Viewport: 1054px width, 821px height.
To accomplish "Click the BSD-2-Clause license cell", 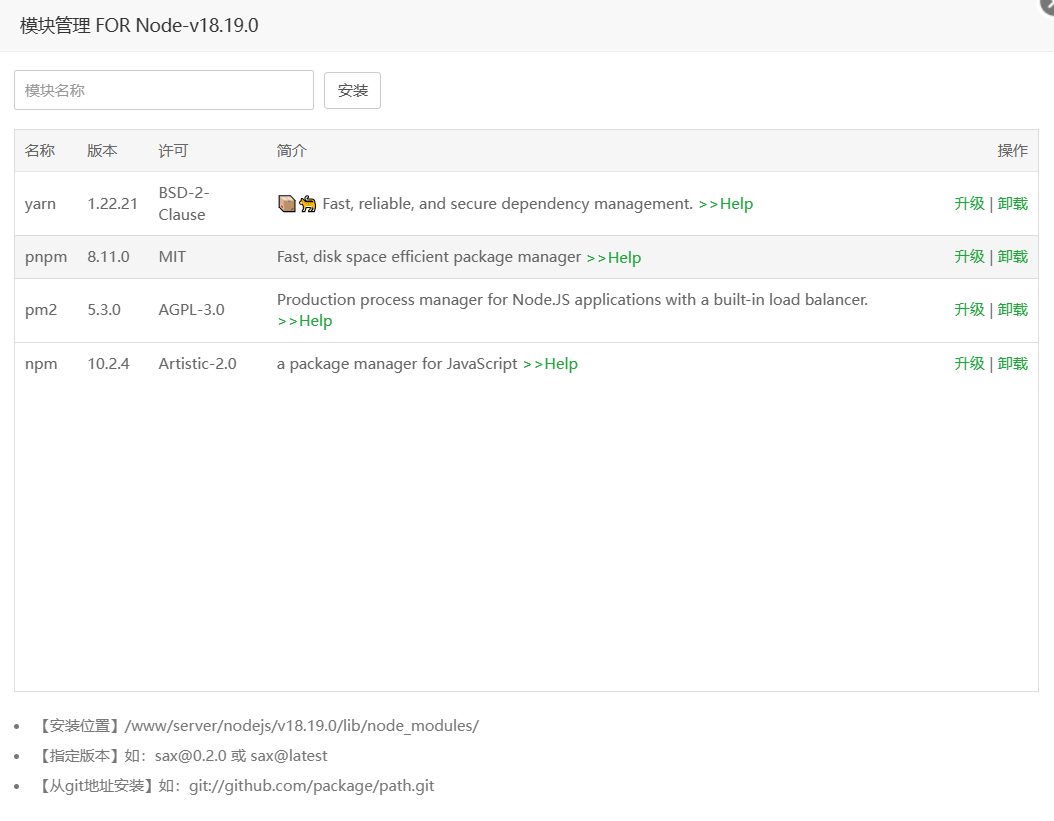I will click(x=184, y=204).
